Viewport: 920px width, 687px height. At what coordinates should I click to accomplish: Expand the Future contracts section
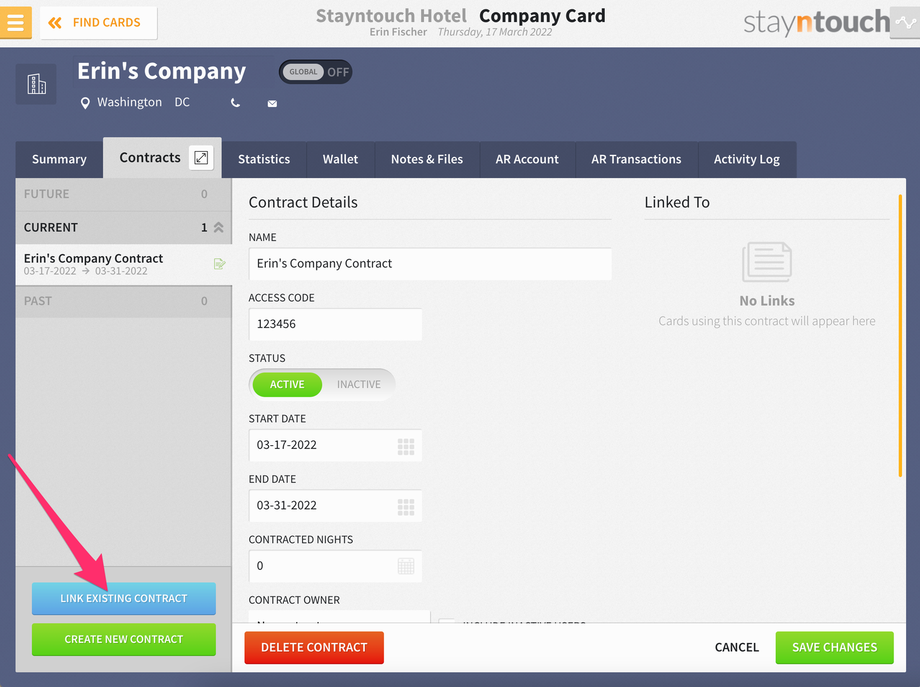[x=124, y=194]
